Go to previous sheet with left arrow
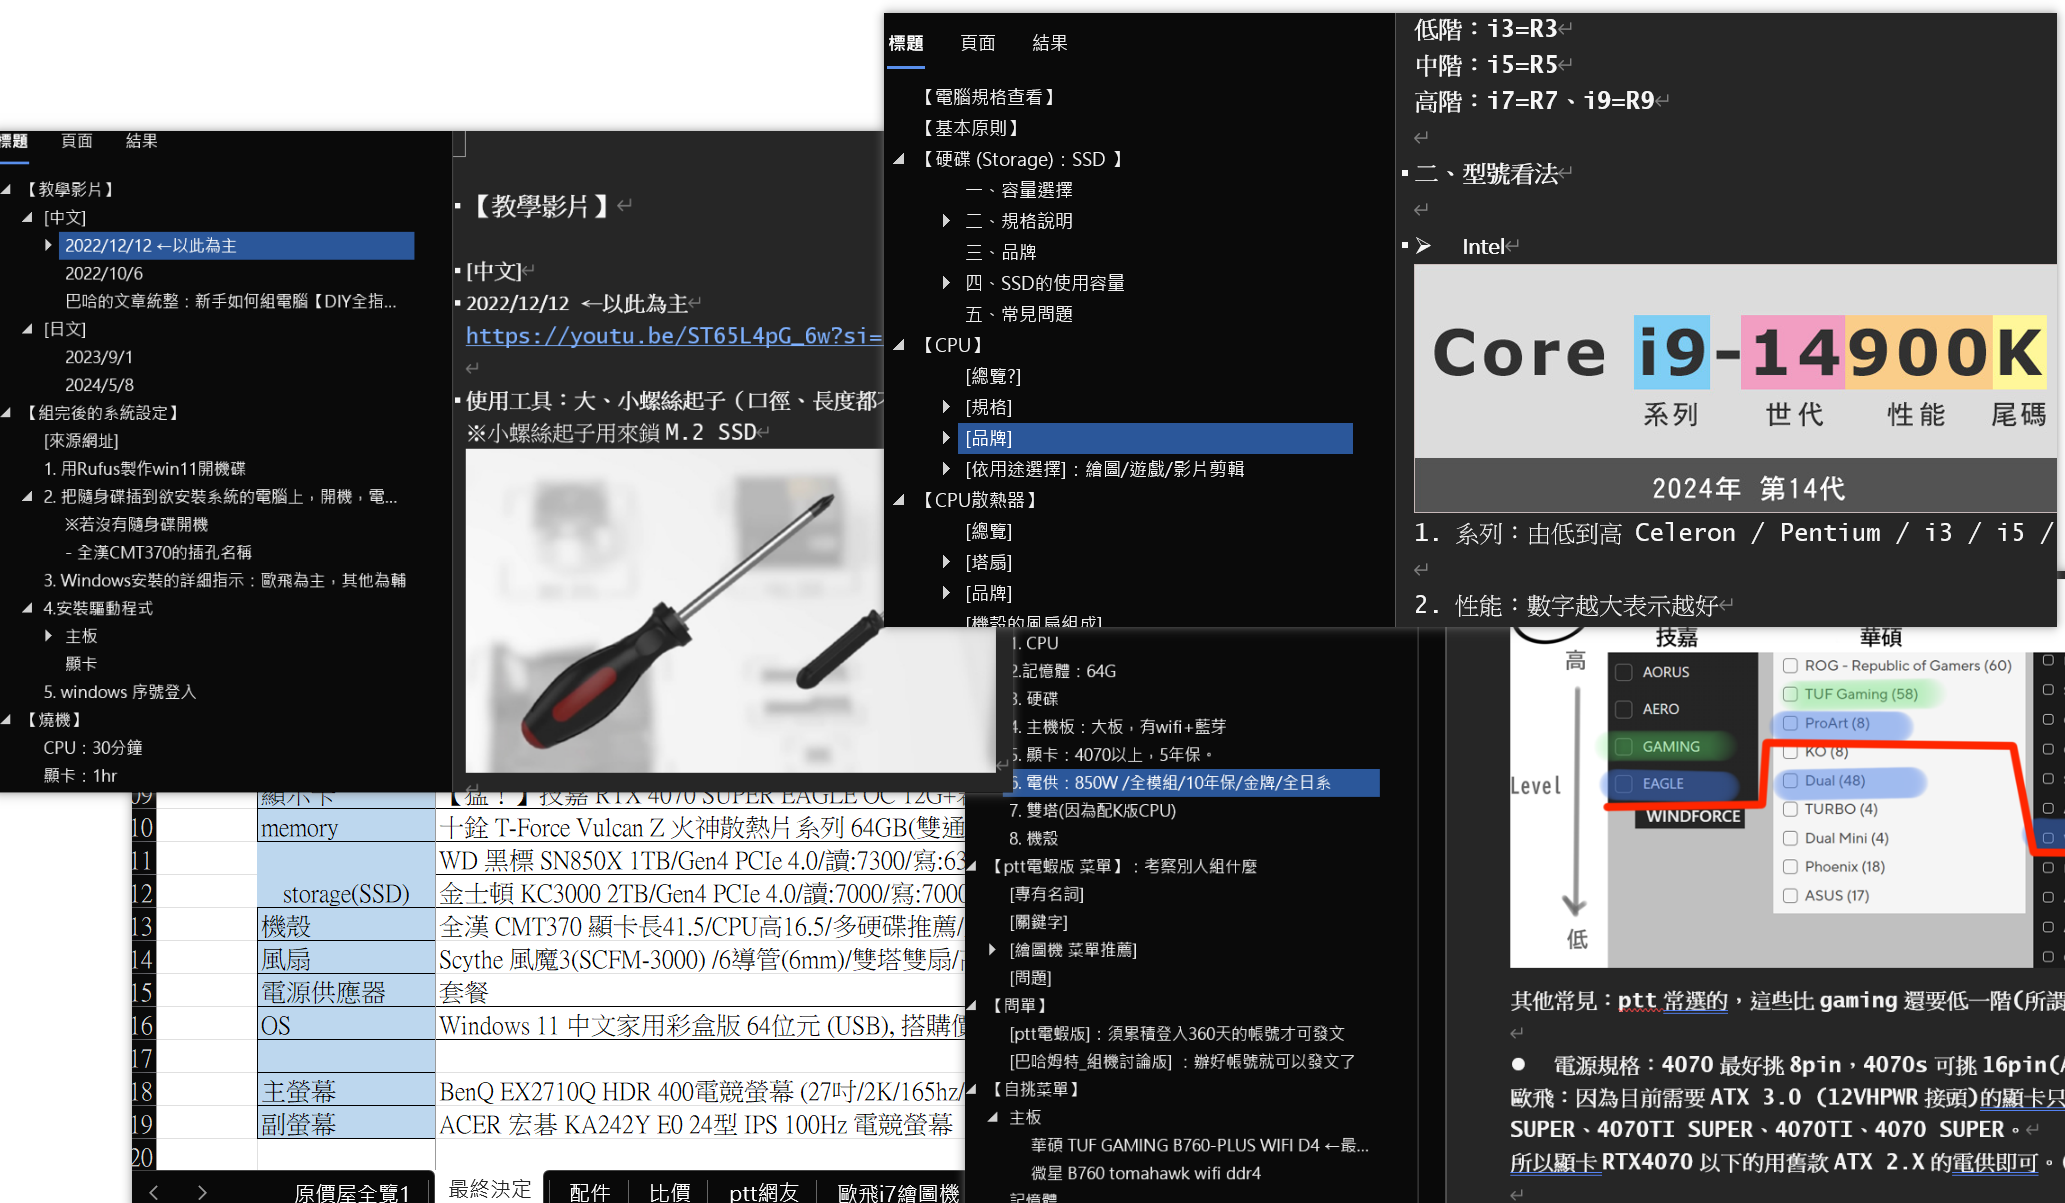2065x1203 pixels. [x=154, y=1191]
